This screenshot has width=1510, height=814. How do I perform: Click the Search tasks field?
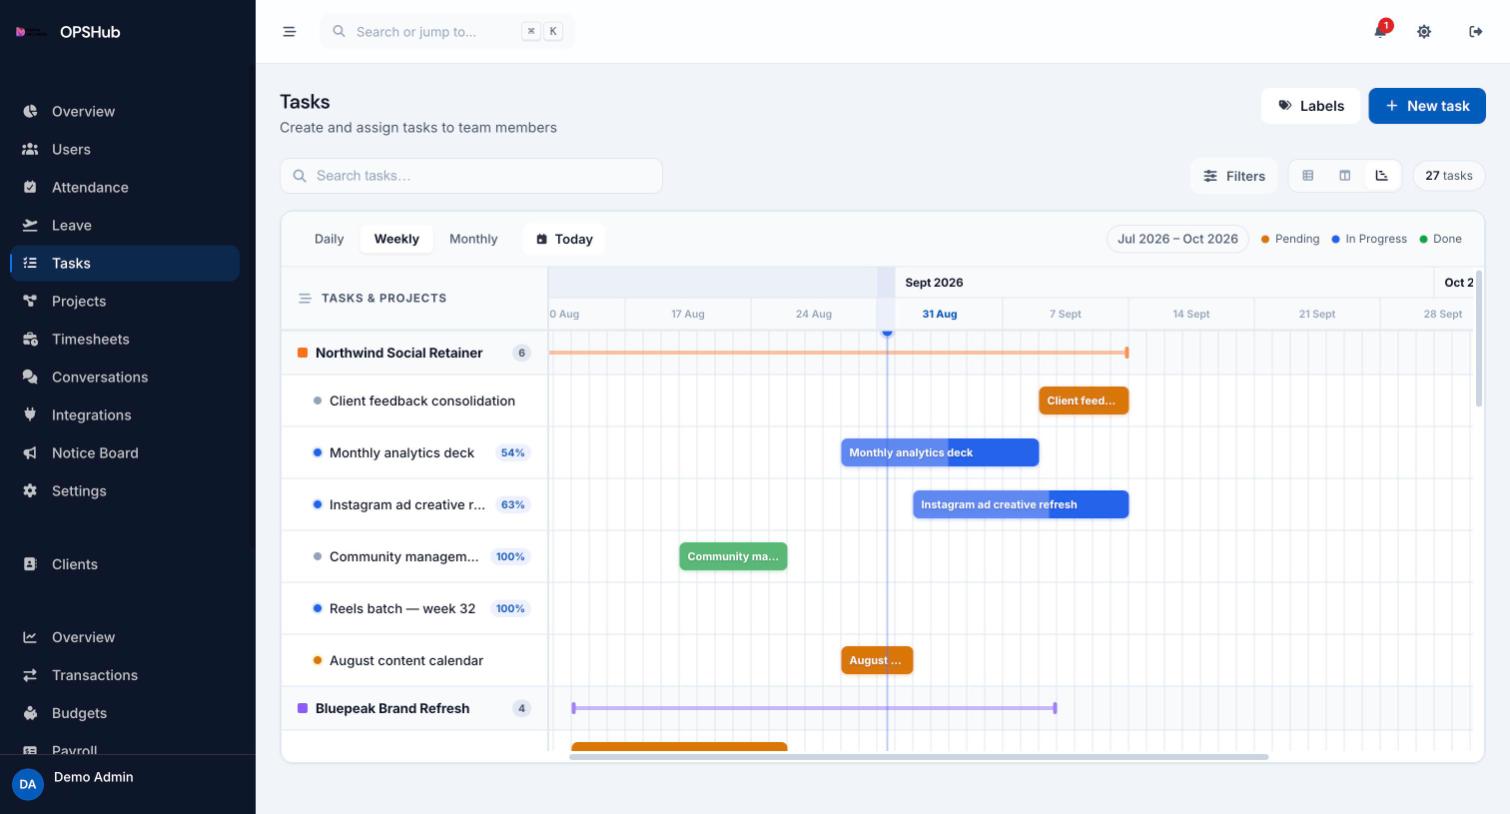471,176
